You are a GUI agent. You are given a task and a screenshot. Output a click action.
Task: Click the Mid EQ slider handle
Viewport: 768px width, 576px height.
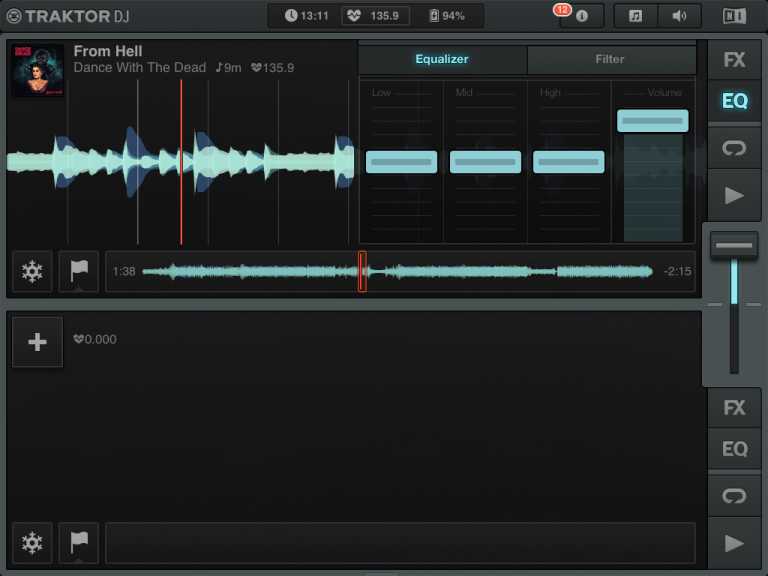click(x=485, y=162)
